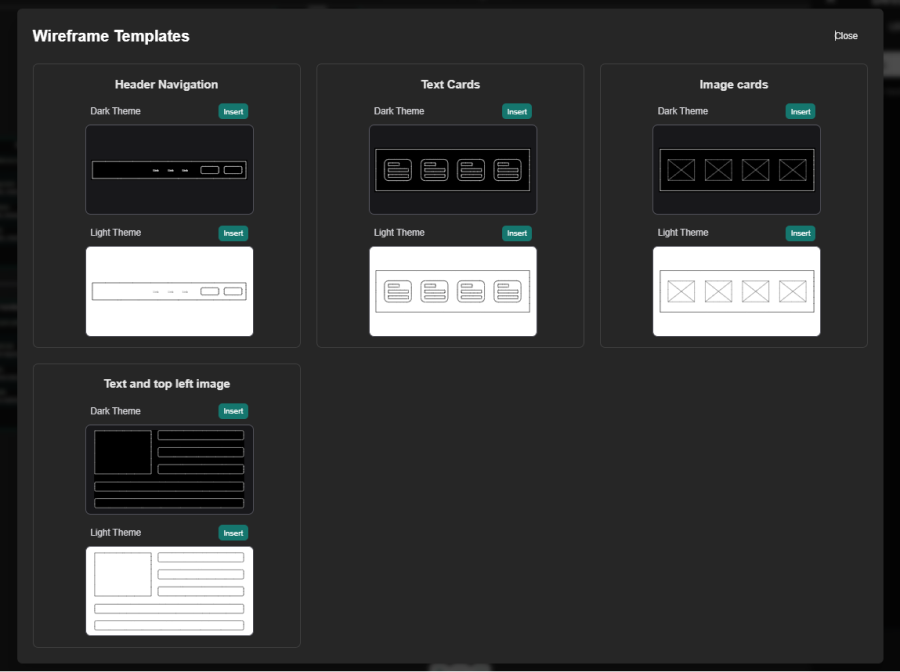Insert the dark theme Text Cards template
The width and height of the screenshot is (900, 672).
pos(516,111)
